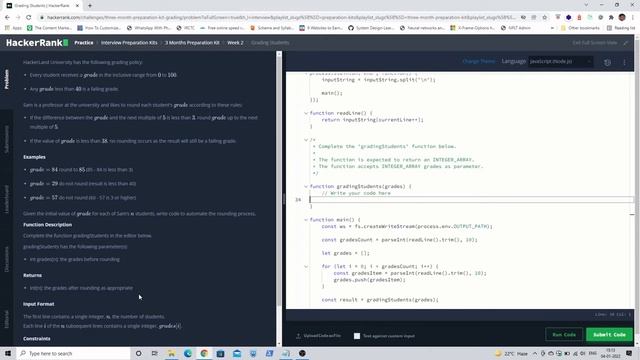Click the Run Code button
The image size is (640, 360).
(564, 335)
